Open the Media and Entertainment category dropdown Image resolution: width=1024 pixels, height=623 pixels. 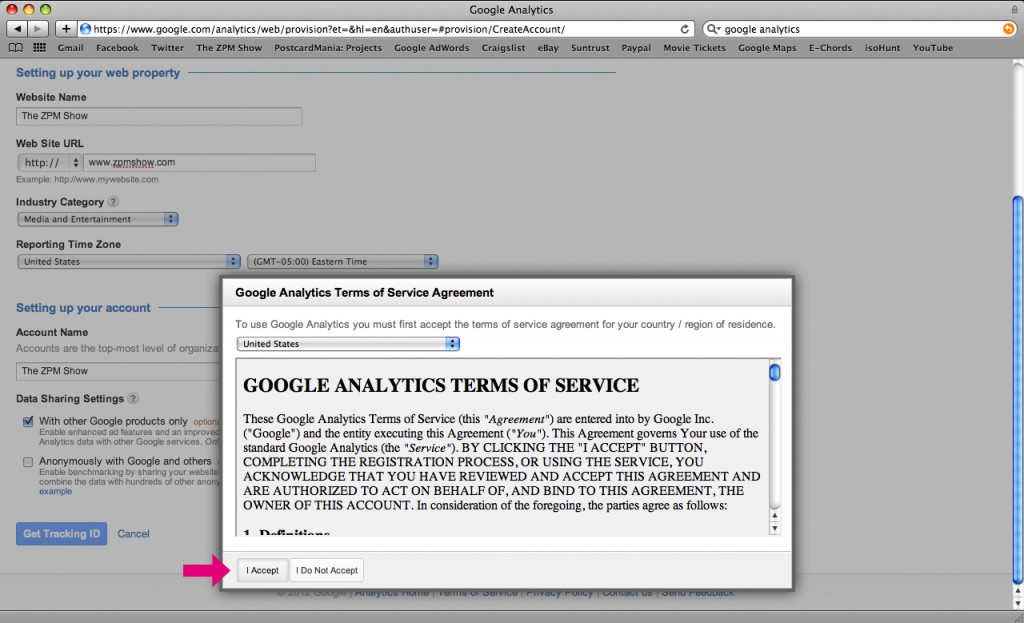coord(97,219)
